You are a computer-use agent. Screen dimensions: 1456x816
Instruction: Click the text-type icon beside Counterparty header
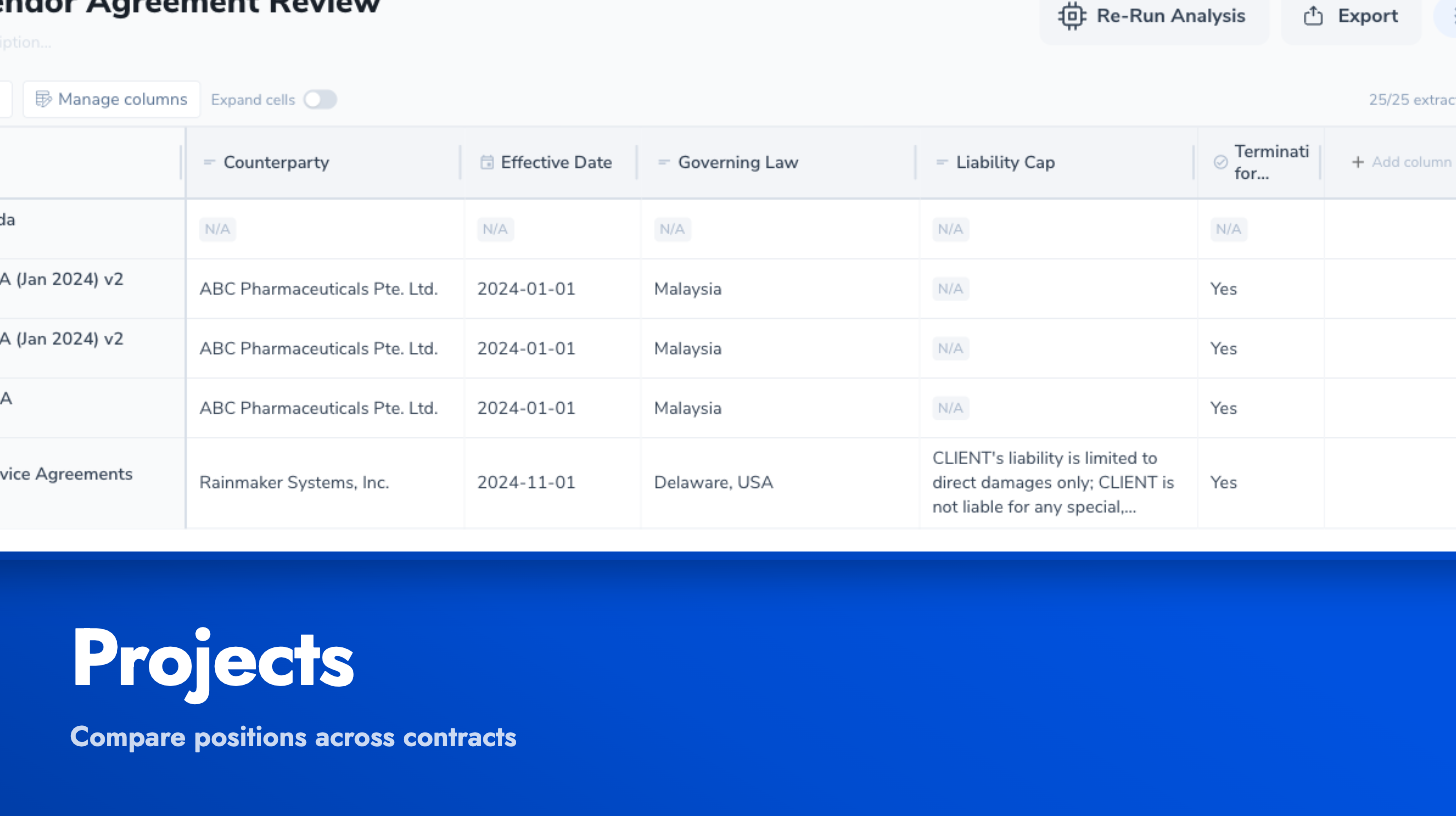(208, 161)
